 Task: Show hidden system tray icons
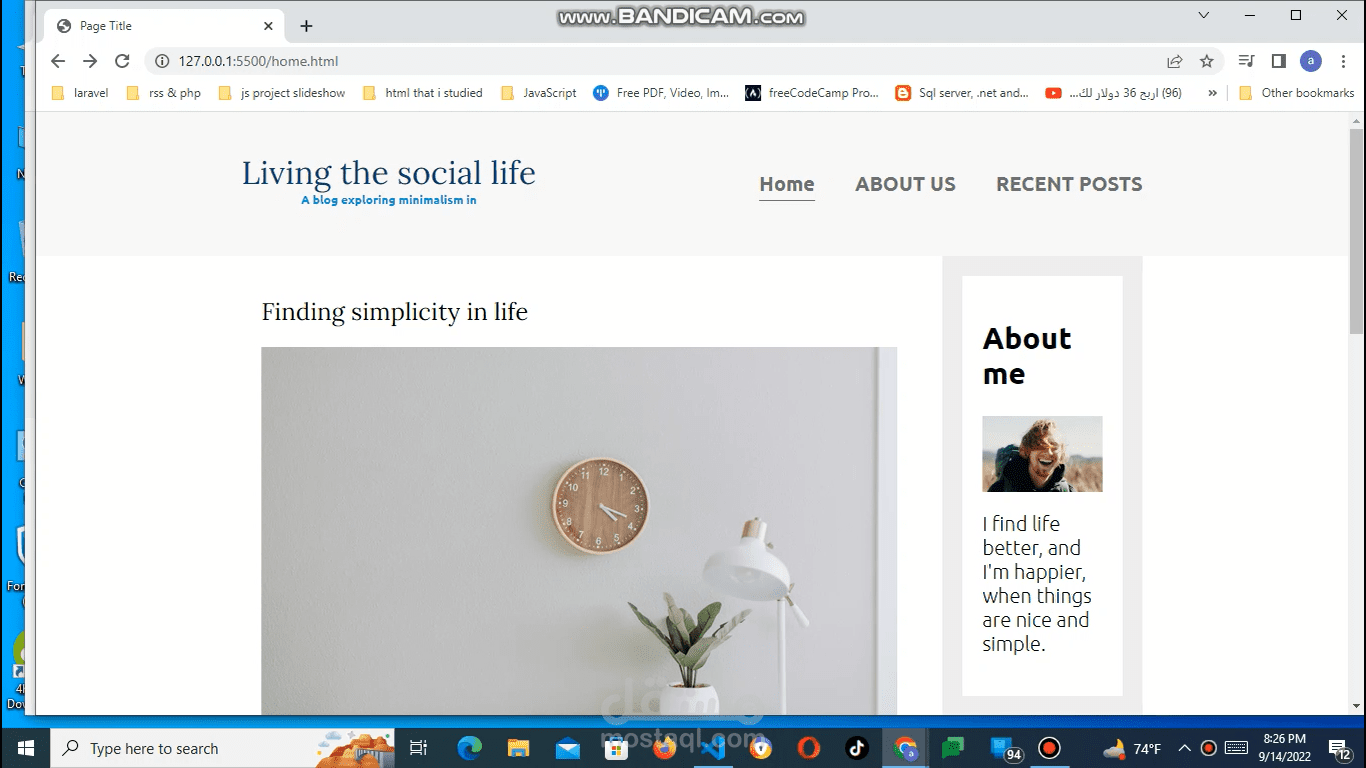[1185, 748]
